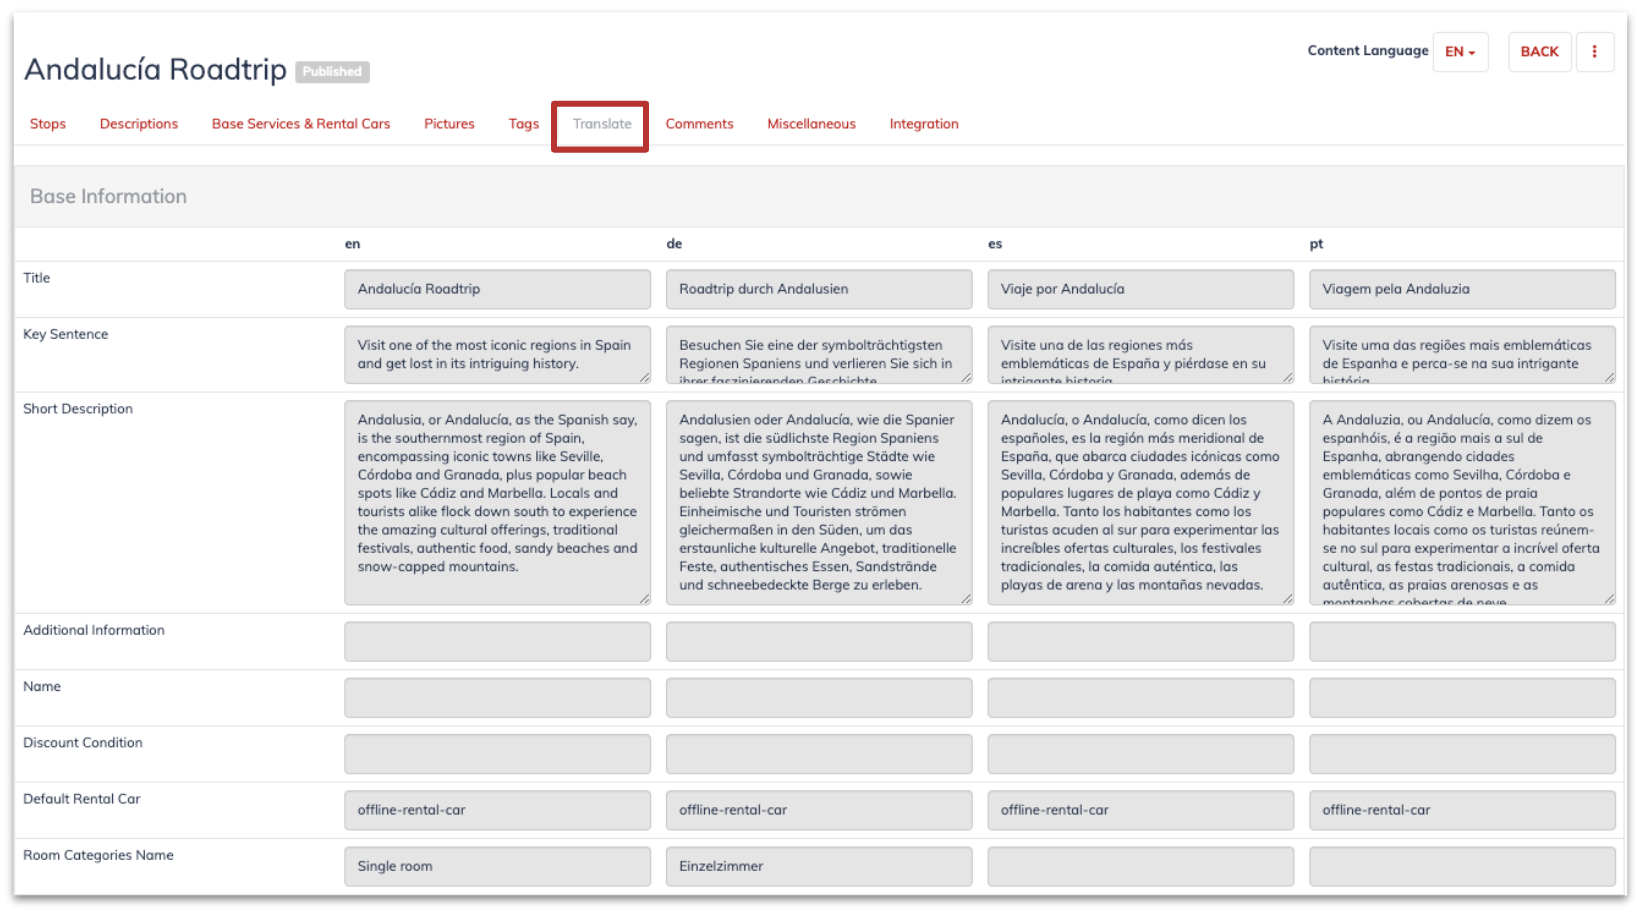The width and height of the screenshot is (1640, 912).
Task: Open the Content Language EN dropdown
Action: (1460, 52)
